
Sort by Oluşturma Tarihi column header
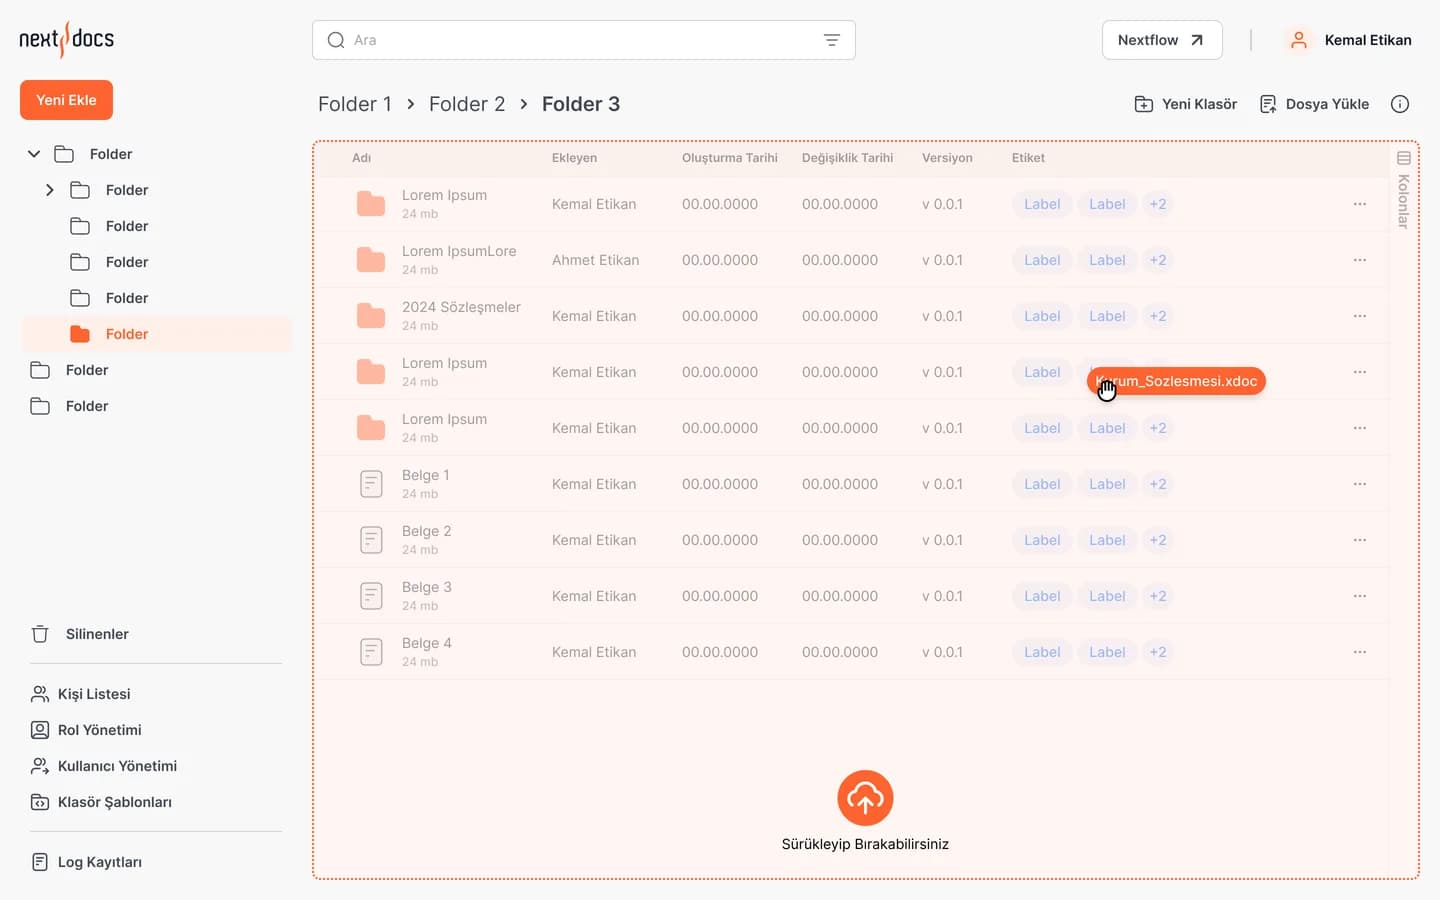(x=730, y=158)
